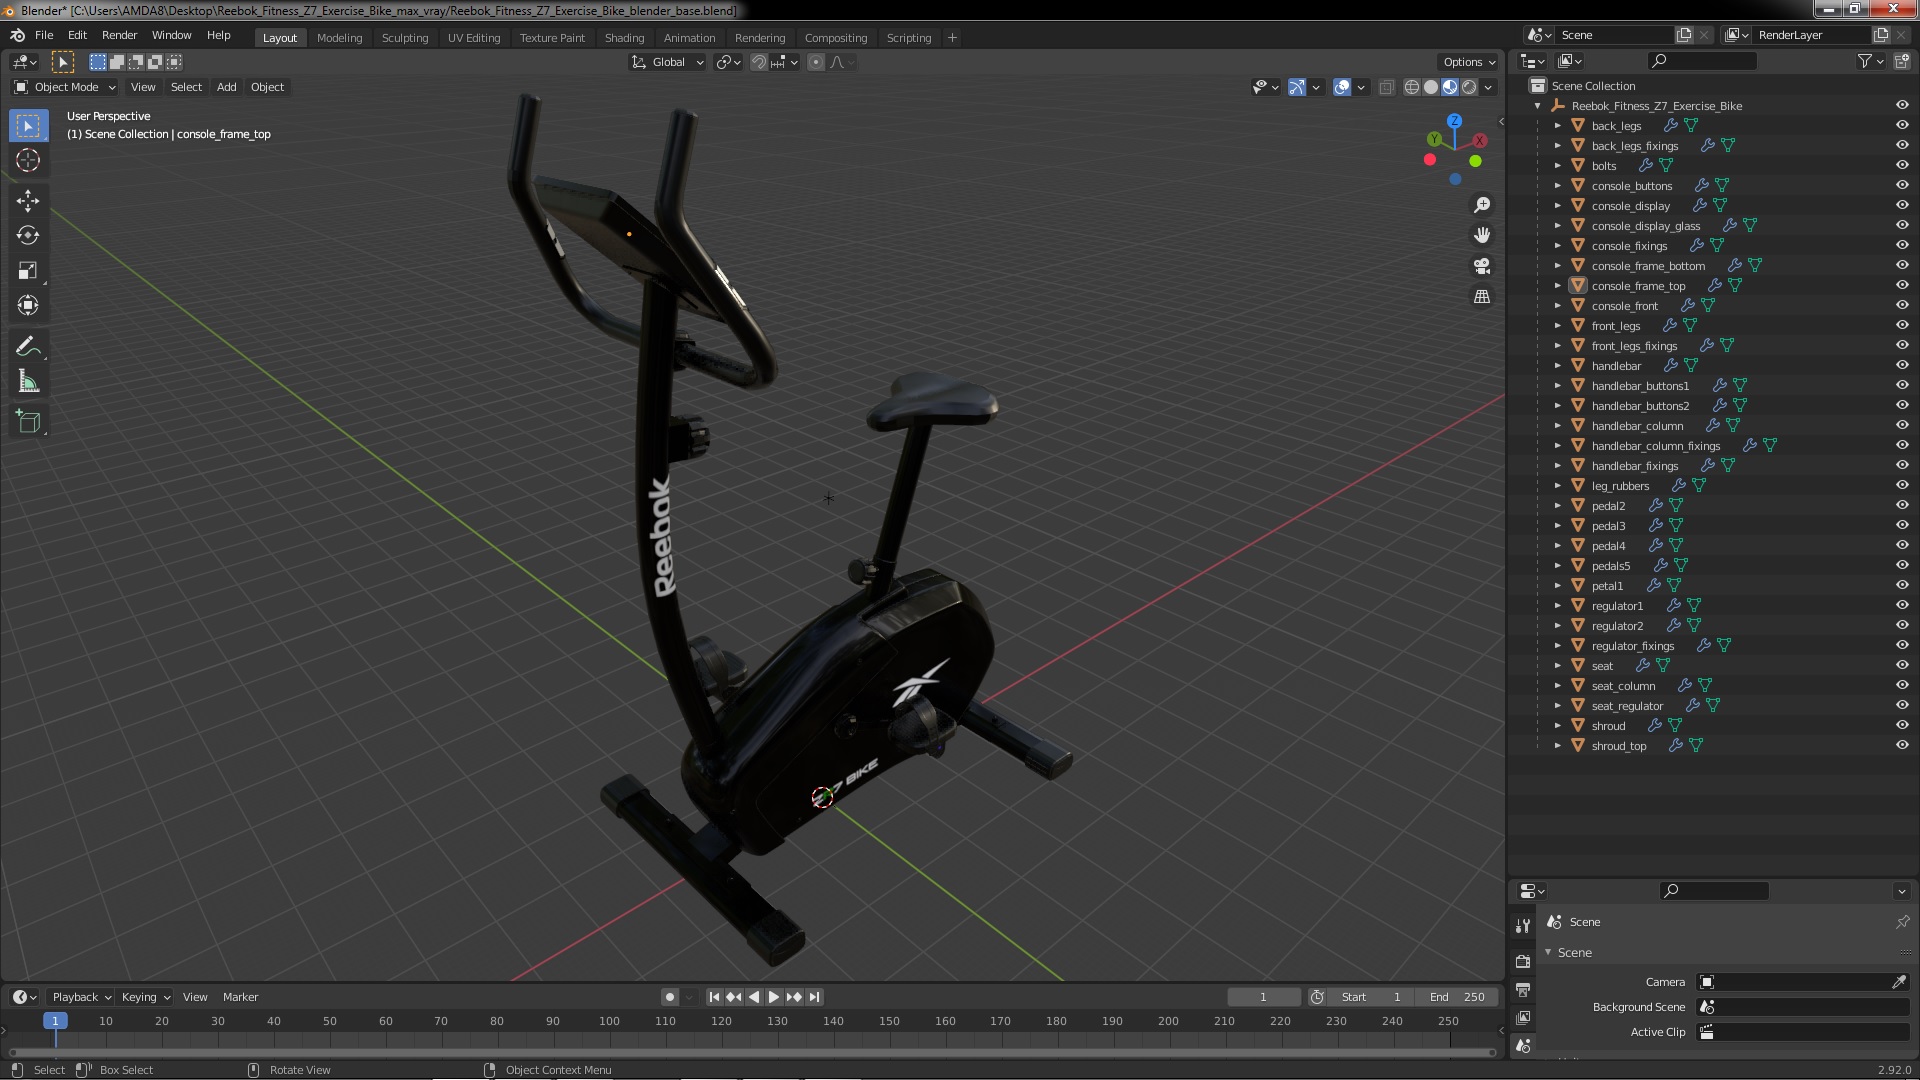The height and width of the screenshot is (1080, 1920).
Task: Jump to timeline start frame
Action: pos(714,997)
